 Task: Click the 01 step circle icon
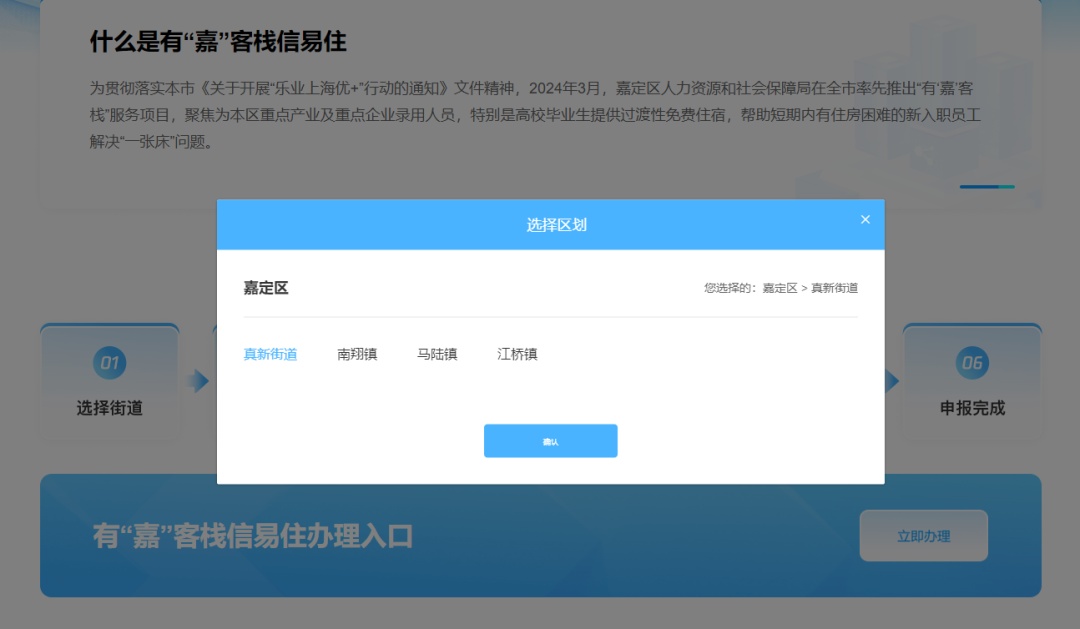point(110,363)
